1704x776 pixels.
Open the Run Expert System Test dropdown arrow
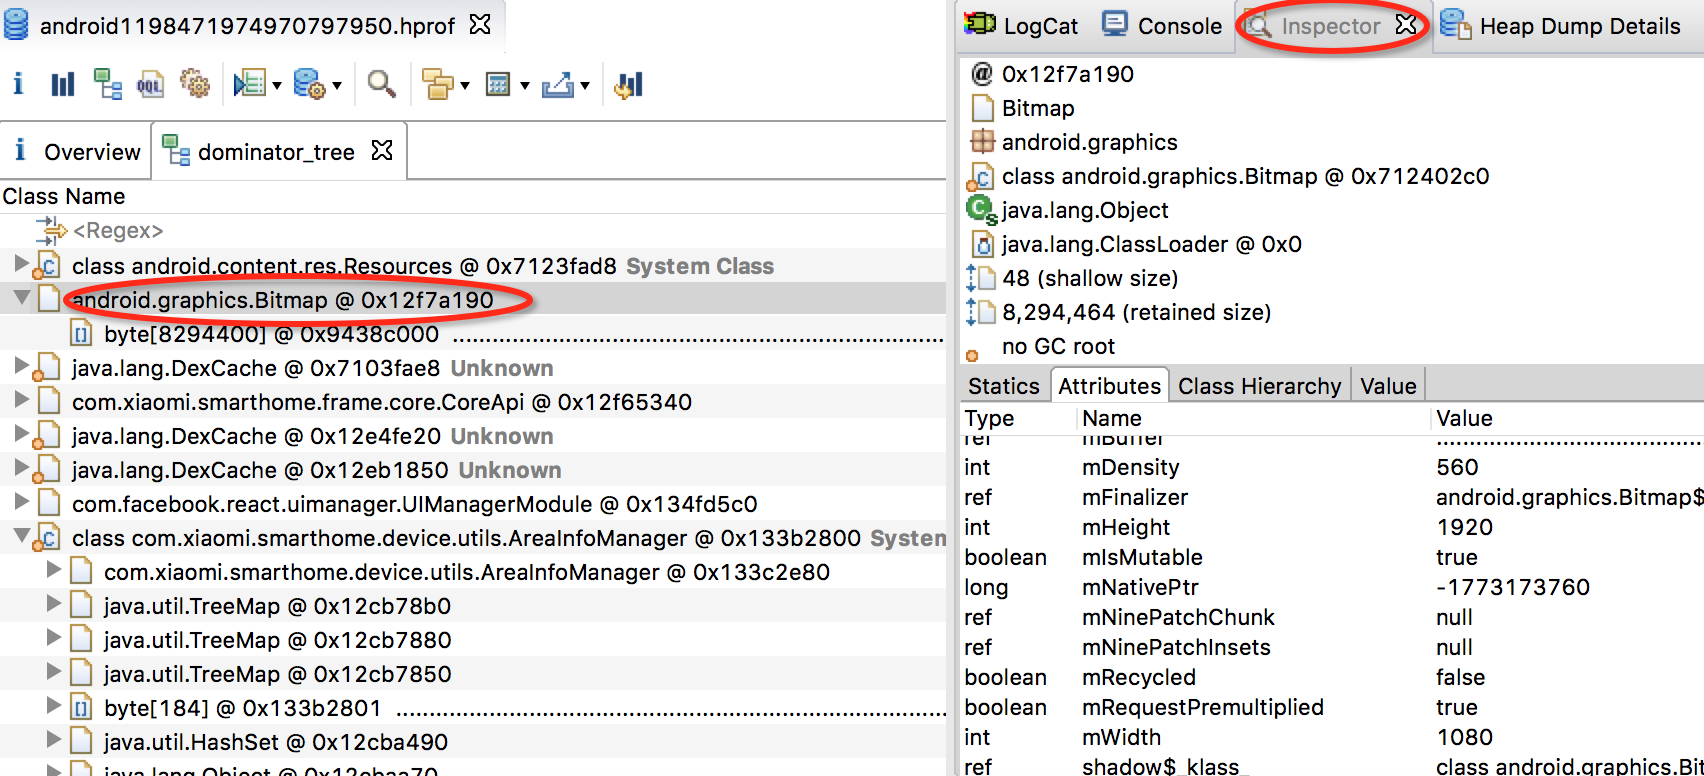(276, 86)
